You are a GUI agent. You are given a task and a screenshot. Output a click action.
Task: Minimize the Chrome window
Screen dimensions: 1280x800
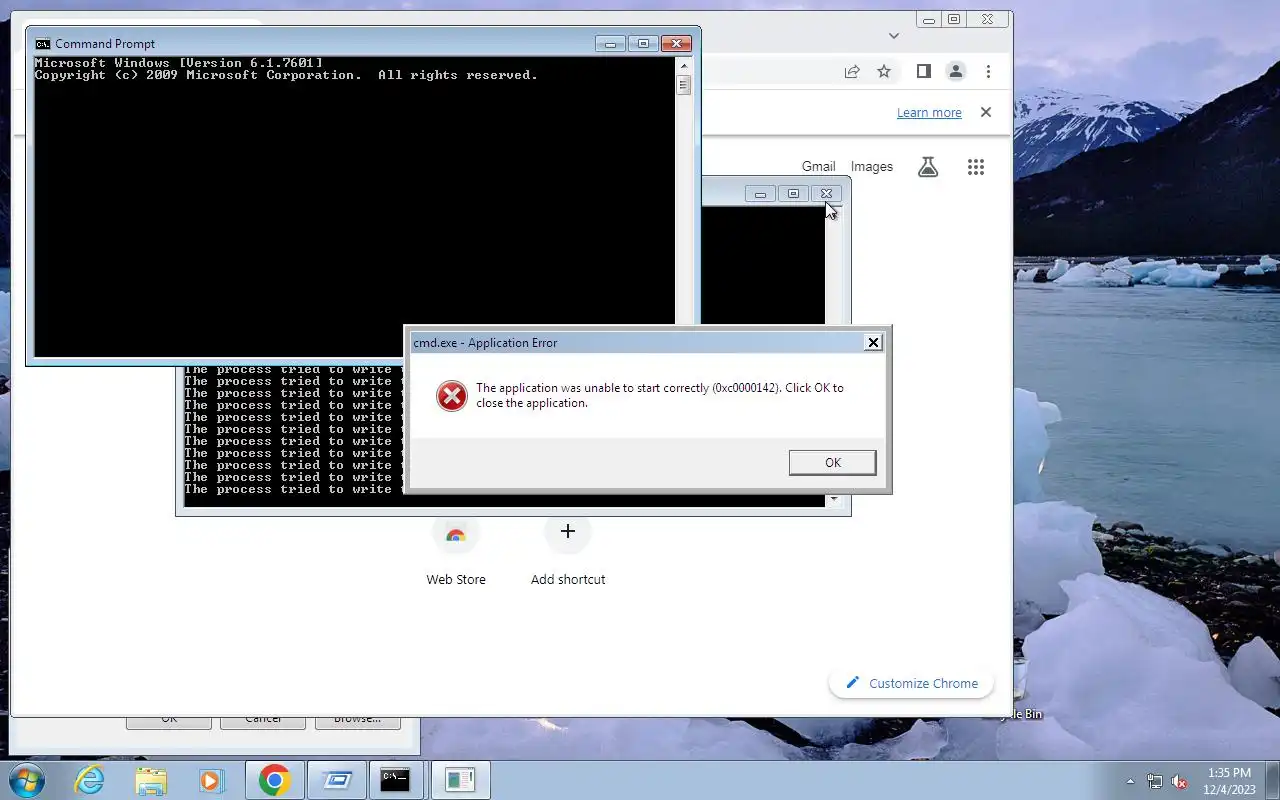click(930, 20)
